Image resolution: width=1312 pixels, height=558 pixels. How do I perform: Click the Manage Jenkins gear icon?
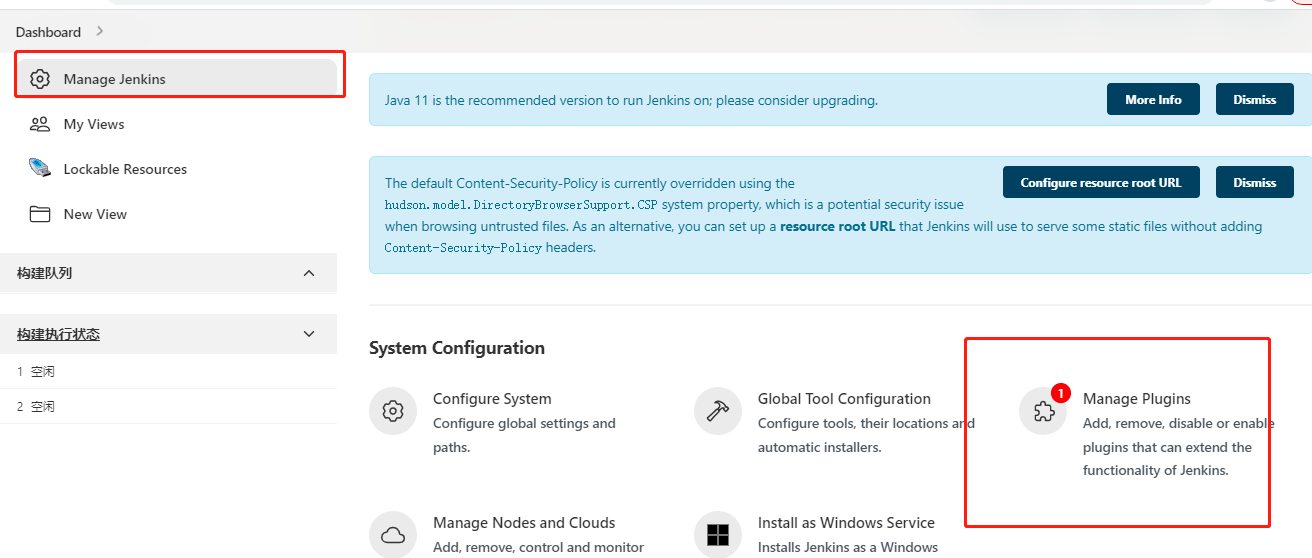point(40,79)
